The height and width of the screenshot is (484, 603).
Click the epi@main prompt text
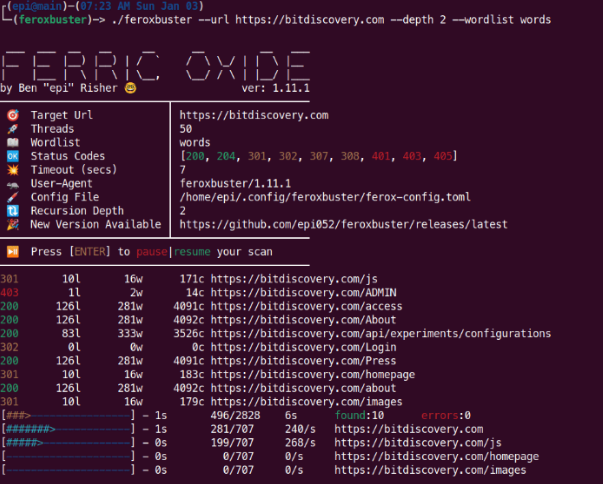[x=37, y=6]
